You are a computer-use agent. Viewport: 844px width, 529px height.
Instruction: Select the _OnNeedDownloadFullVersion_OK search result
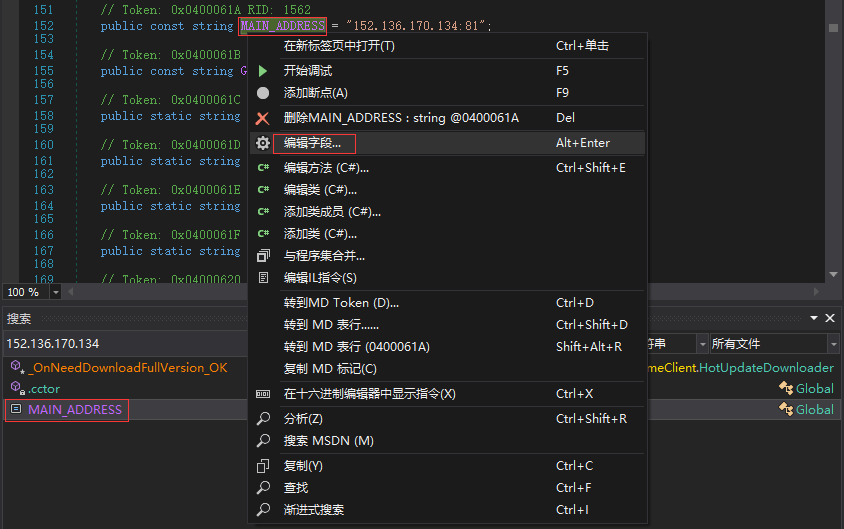pyautogui.click(x=127, y=367)
